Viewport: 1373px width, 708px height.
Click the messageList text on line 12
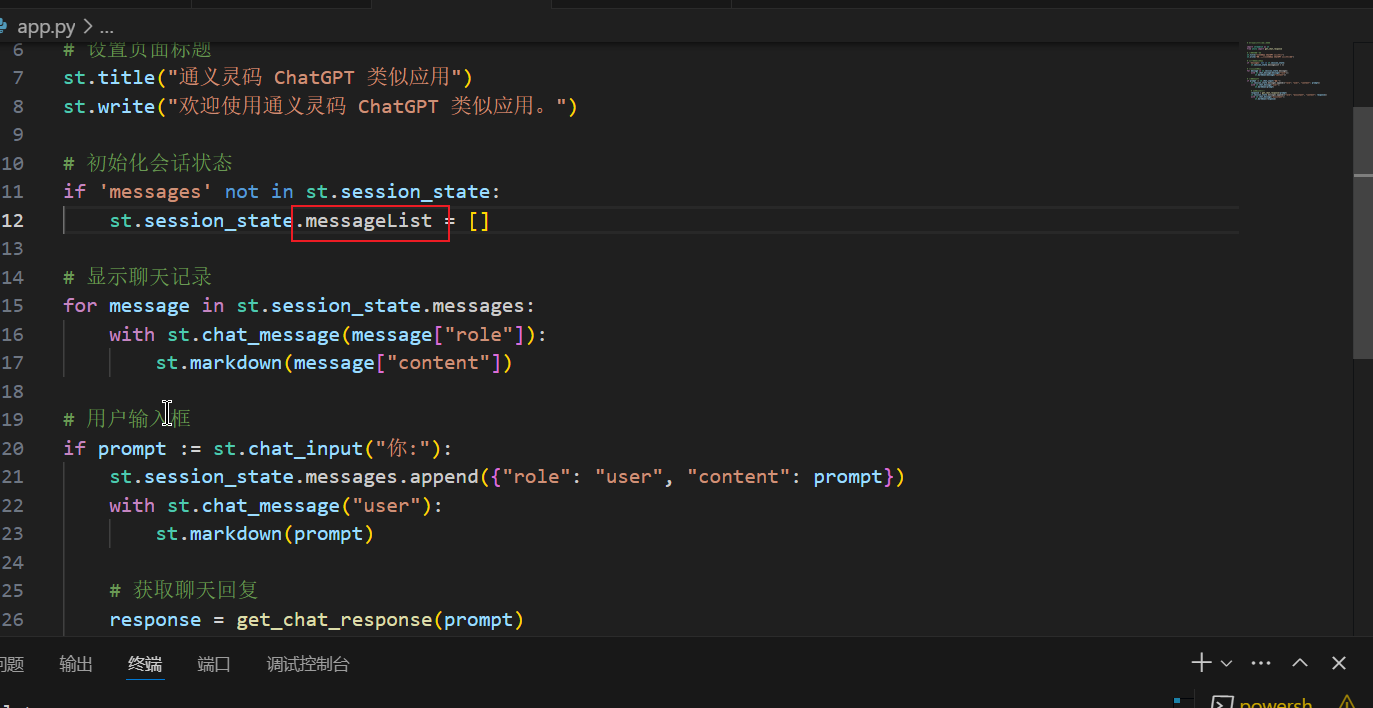click(x=369, y=220)
